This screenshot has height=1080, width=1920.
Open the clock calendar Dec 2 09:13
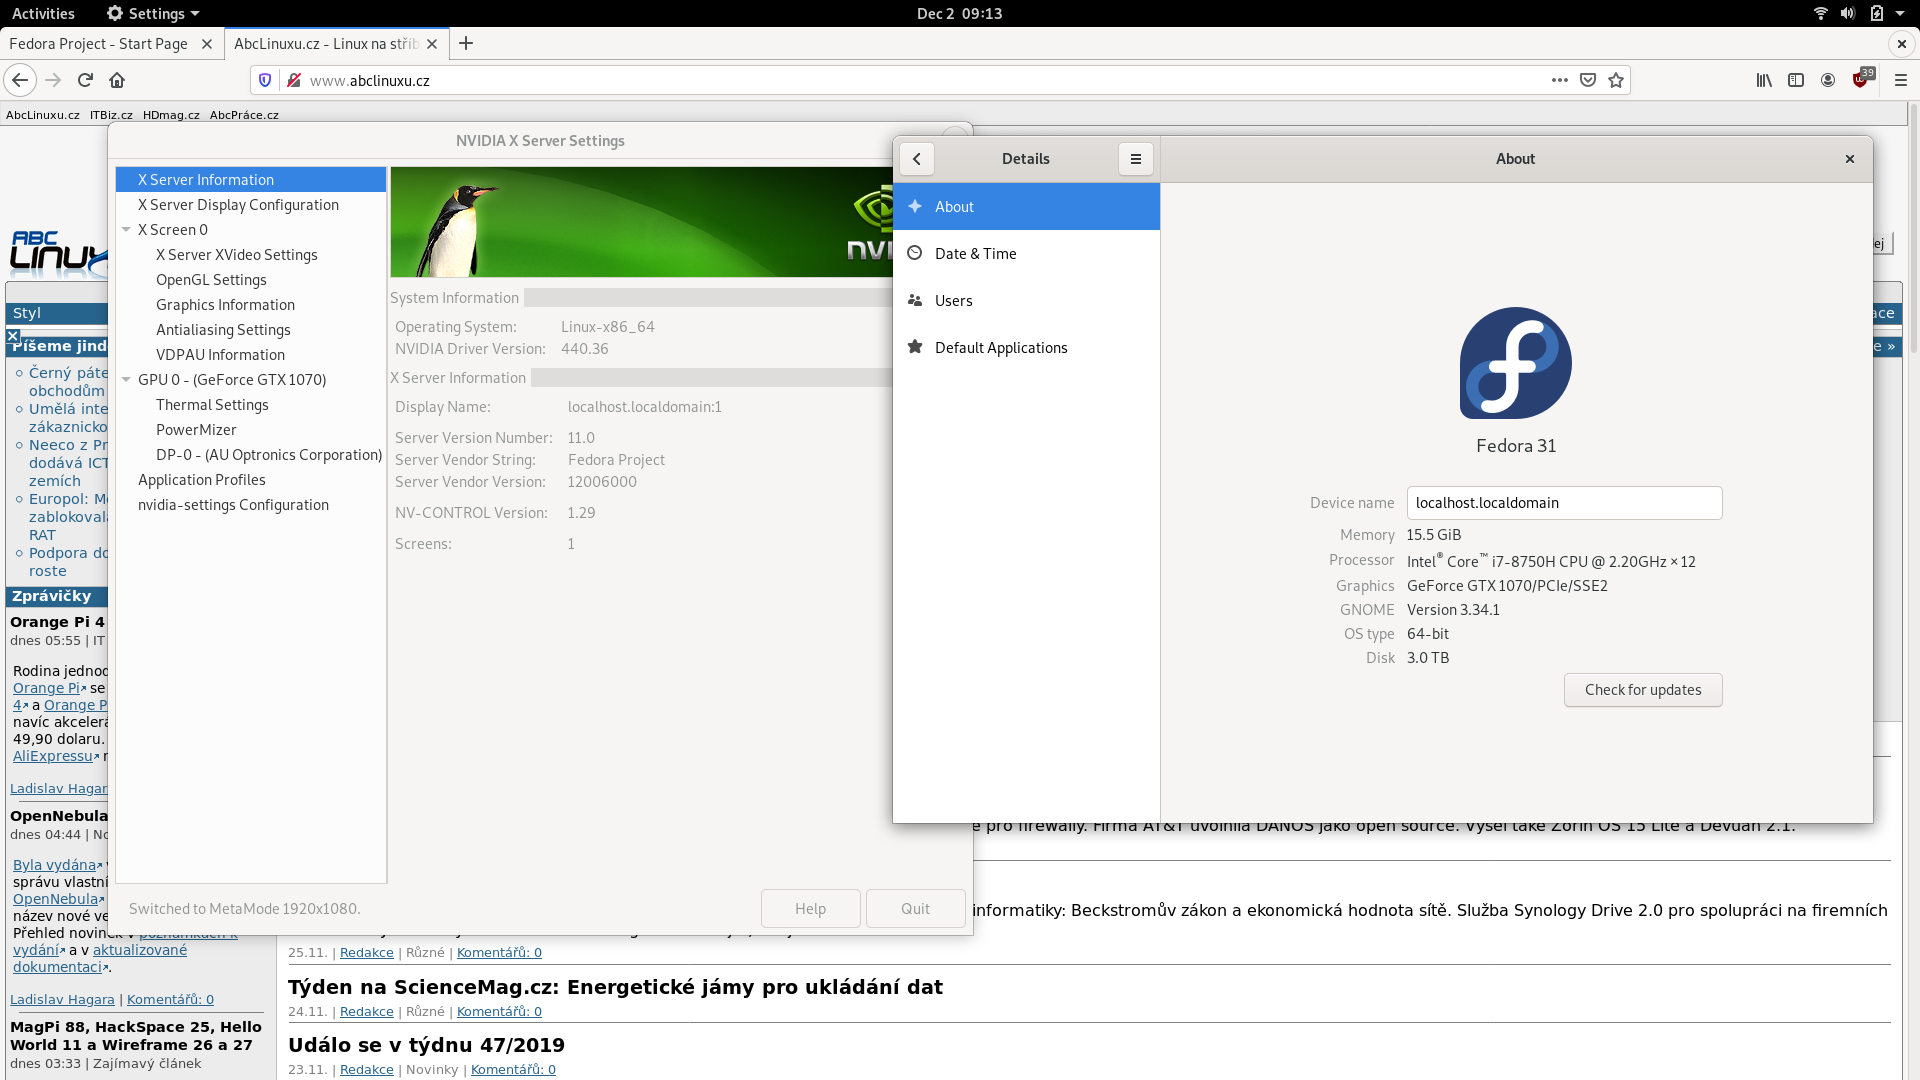pos(959,13)
